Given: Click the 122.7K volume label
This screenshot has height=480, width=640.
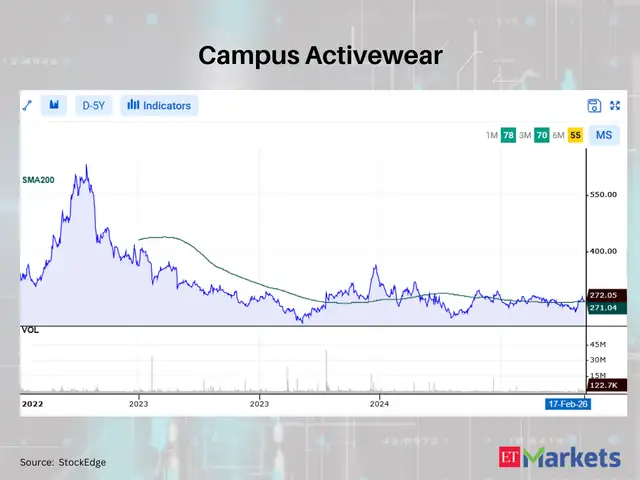Looking at the screenshot, I should [x=607, y=385].
